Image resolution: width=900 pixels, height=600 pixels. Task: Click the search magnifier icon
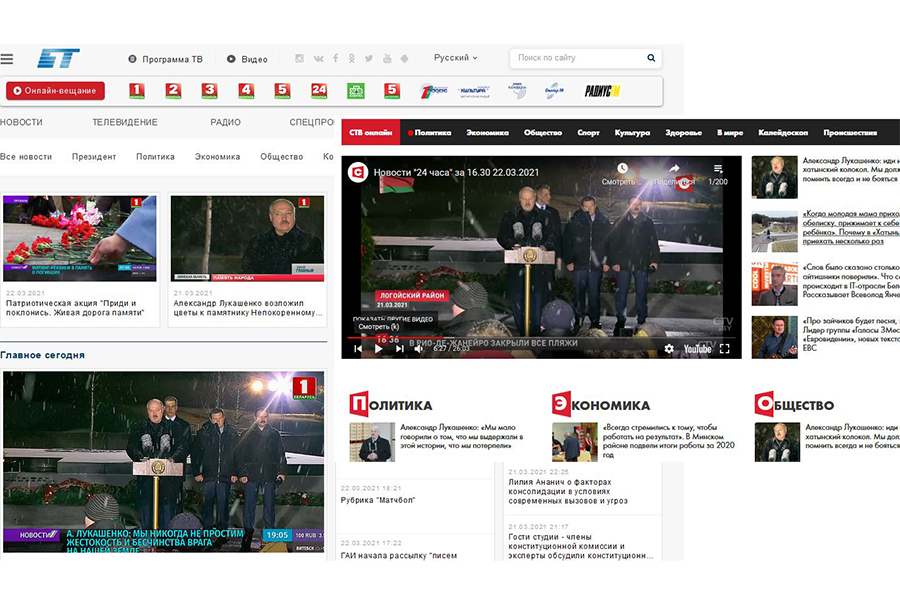click(x=651, y=58)
